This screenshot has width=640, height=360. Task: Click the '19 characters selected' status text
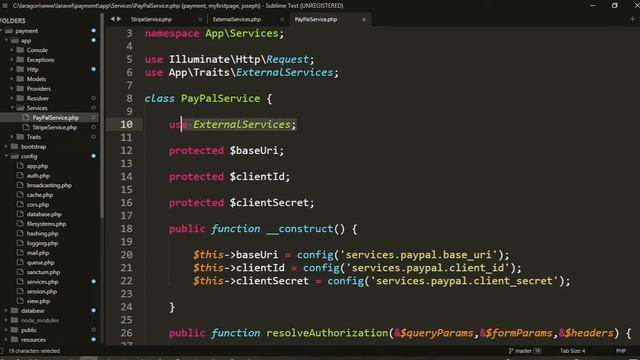click(x=34, y=351)
